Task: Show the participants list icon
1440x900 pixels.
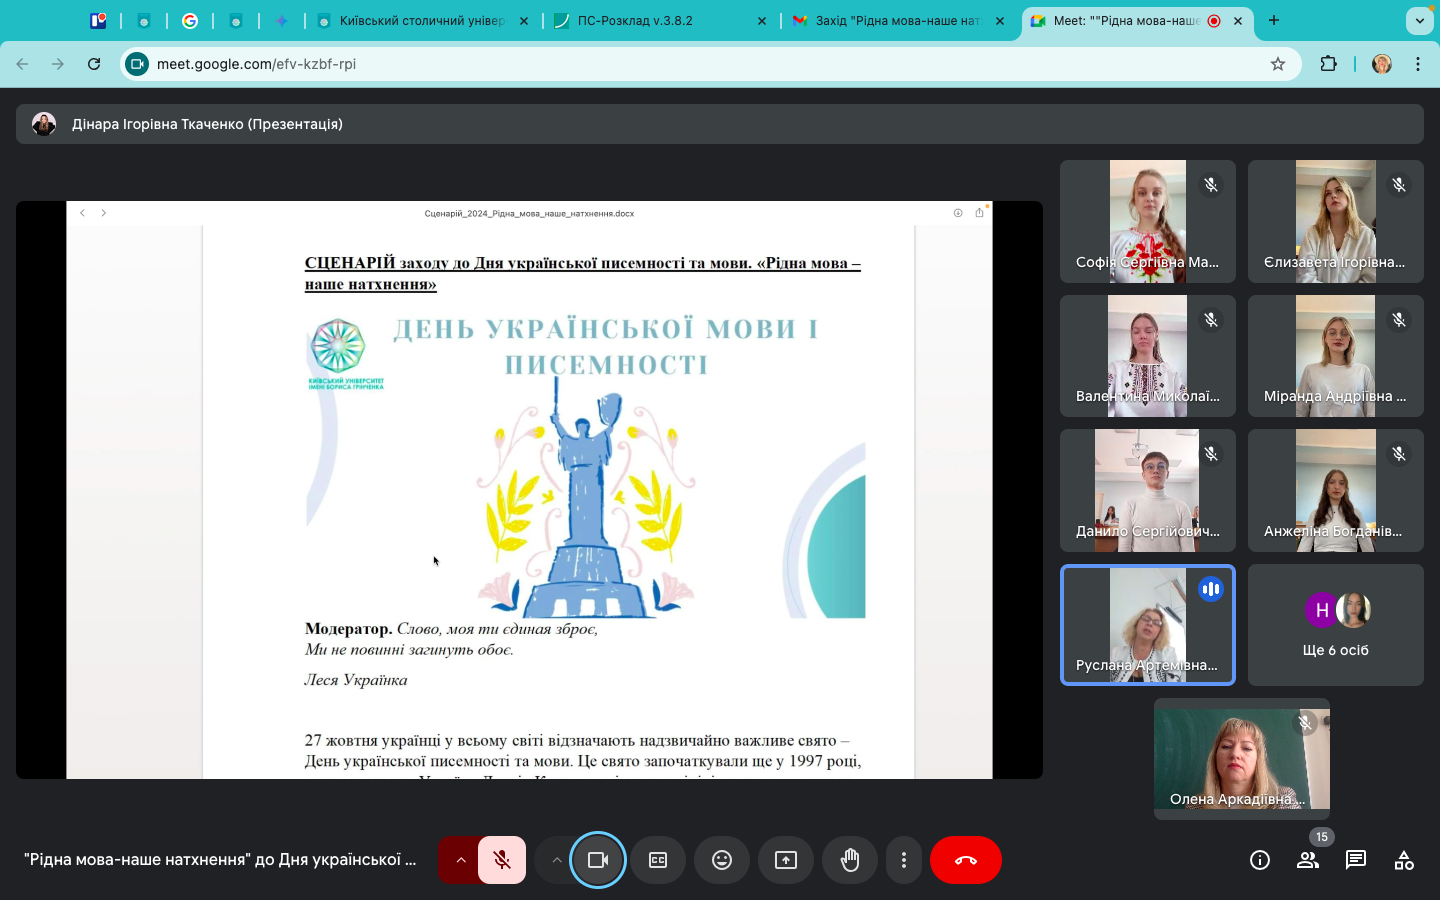Action: [x=1308, y=860]
